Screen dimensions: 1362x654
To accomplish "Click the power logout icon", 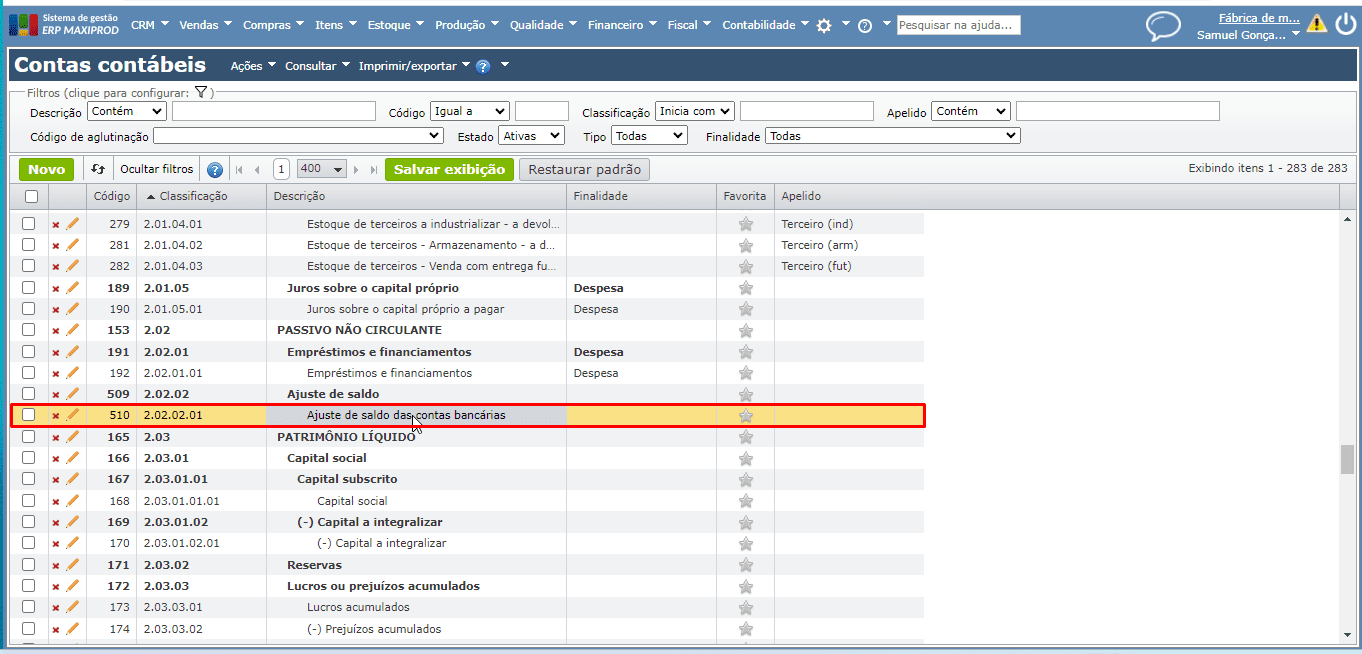I will tap(1345, 24).
